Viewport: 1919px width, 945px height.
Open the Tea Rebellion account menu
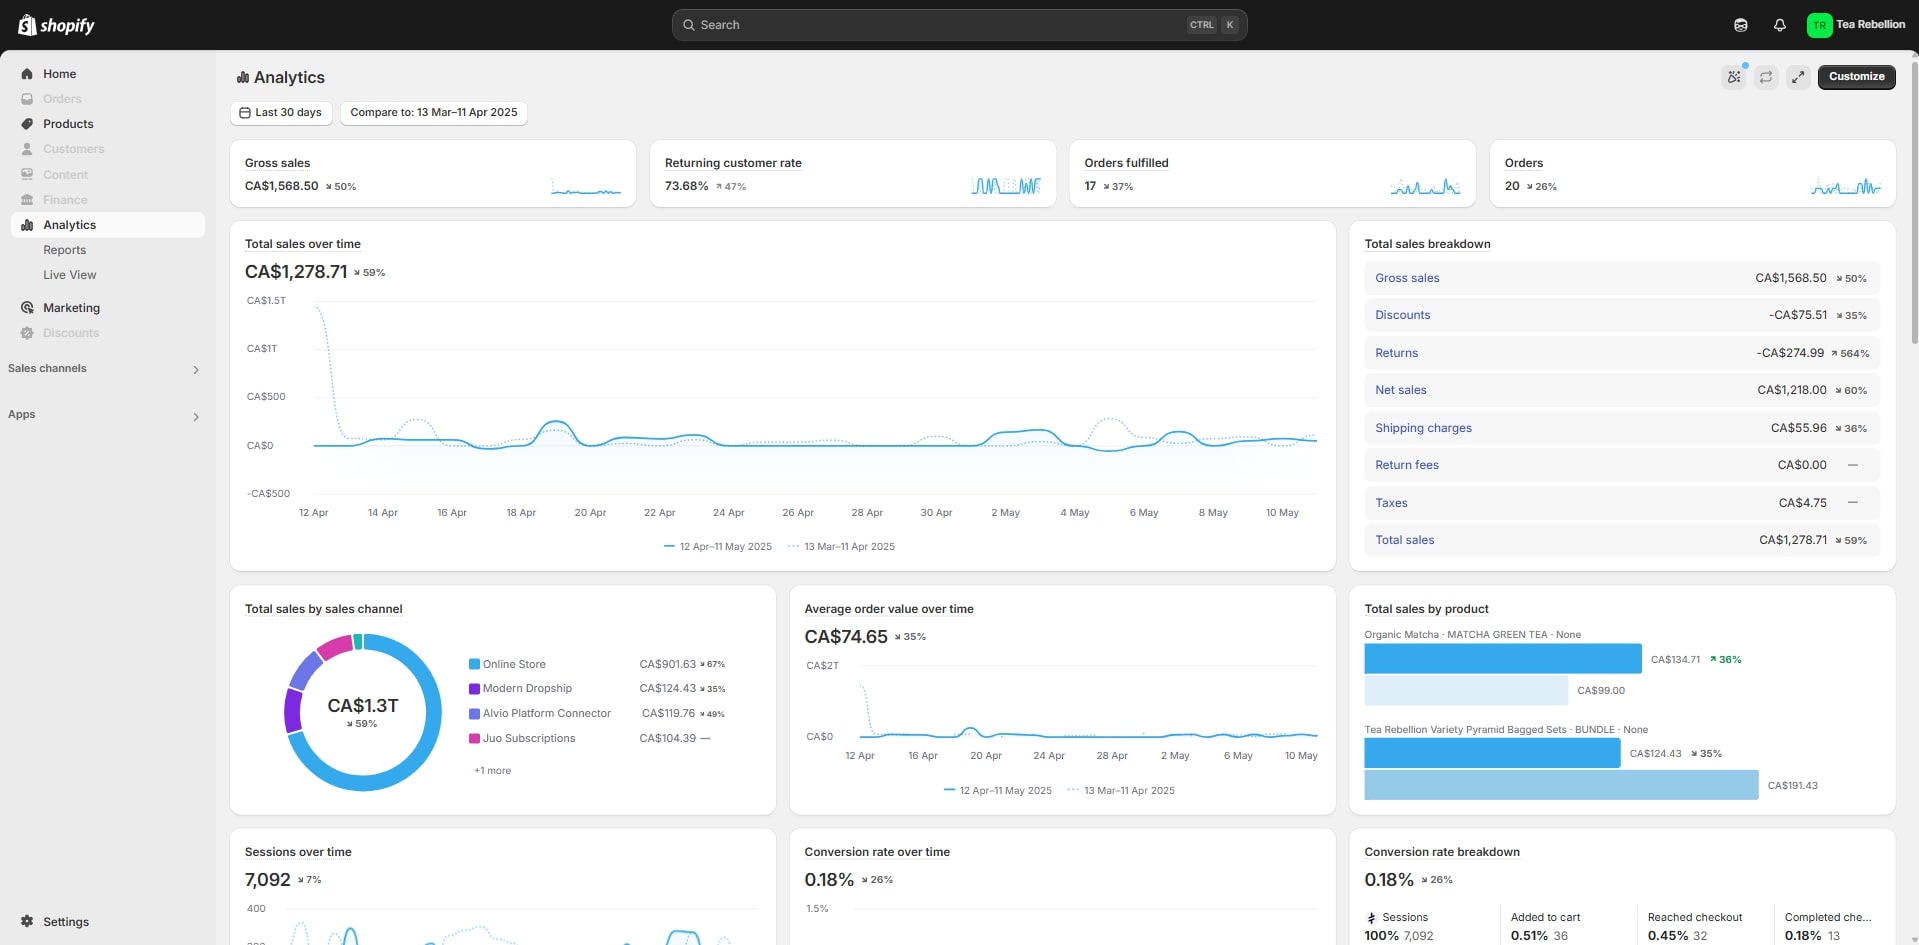[x=1856, y=25]
